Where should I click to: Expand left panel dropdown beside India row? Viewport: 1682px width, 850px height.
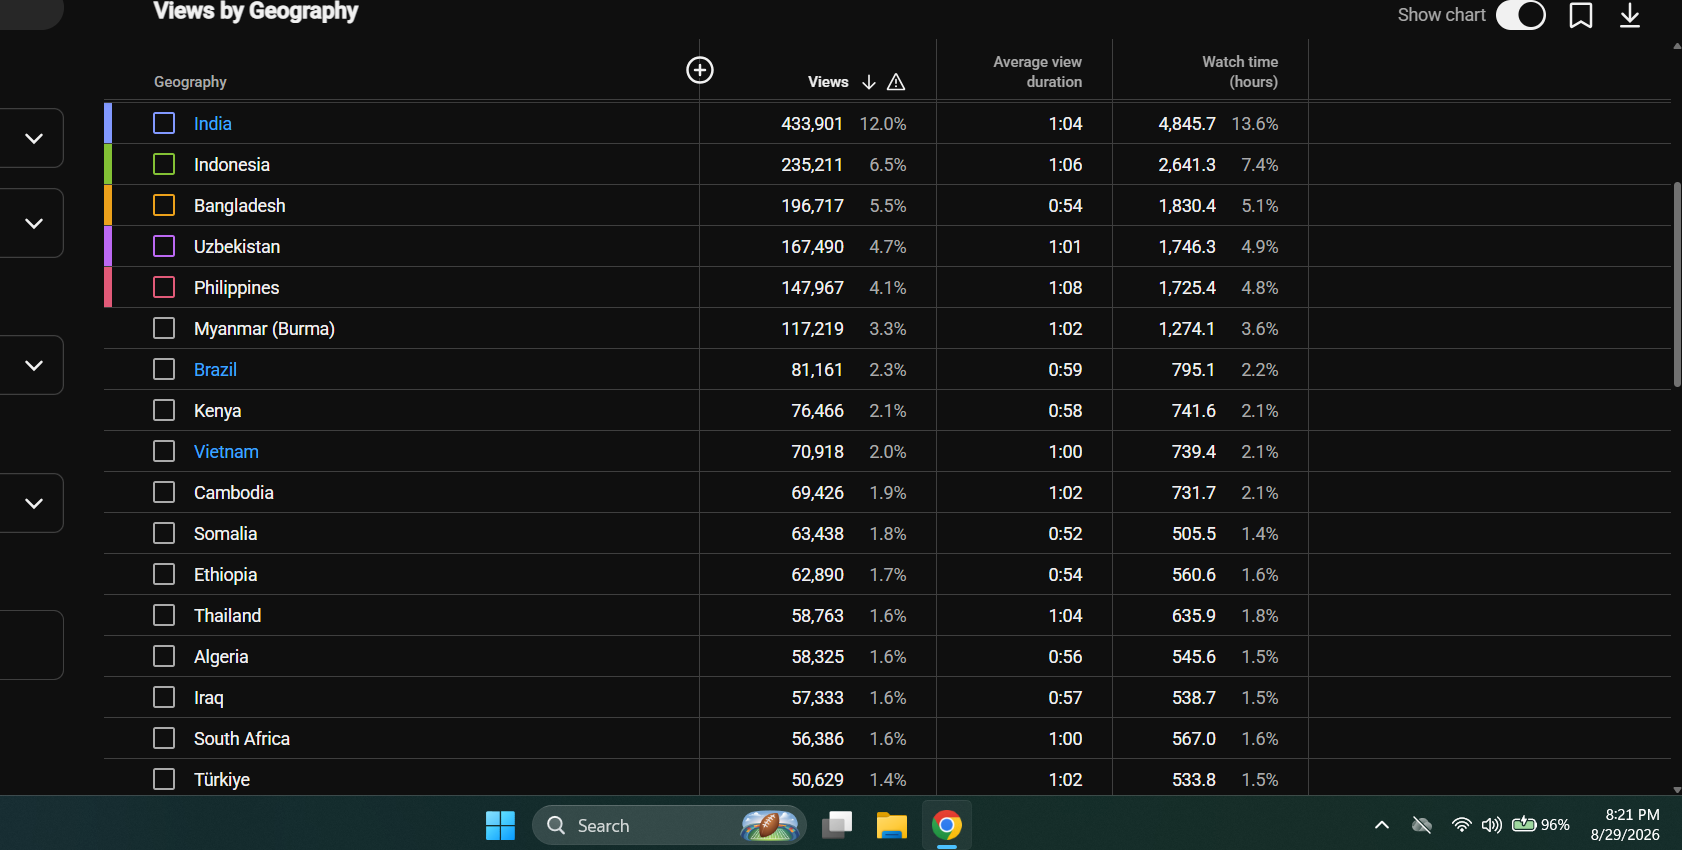tap(32, 138)
